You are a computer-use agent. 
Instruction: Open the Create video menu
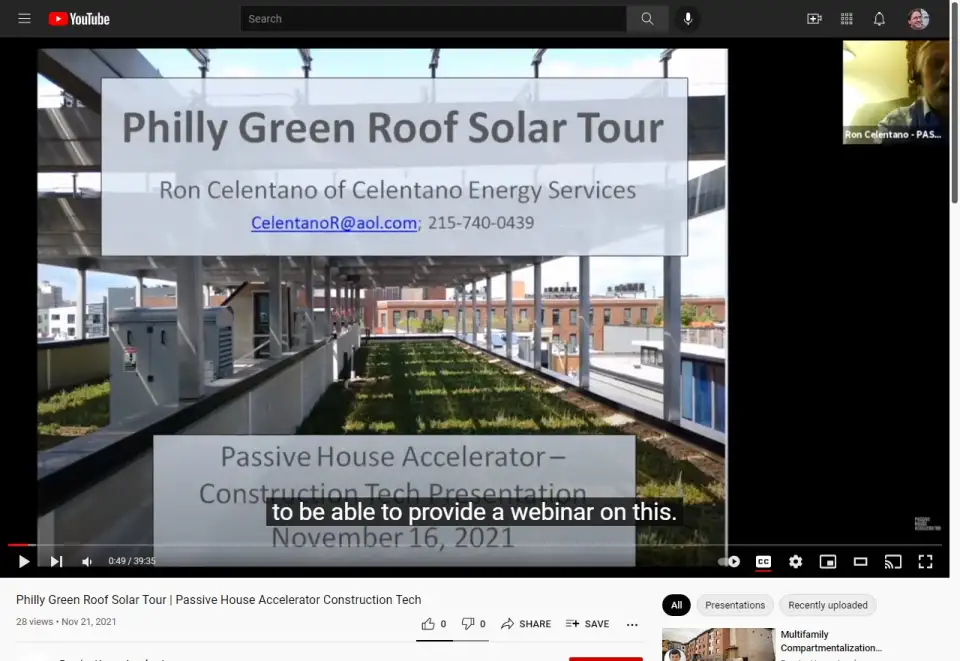tap(814, 19)
